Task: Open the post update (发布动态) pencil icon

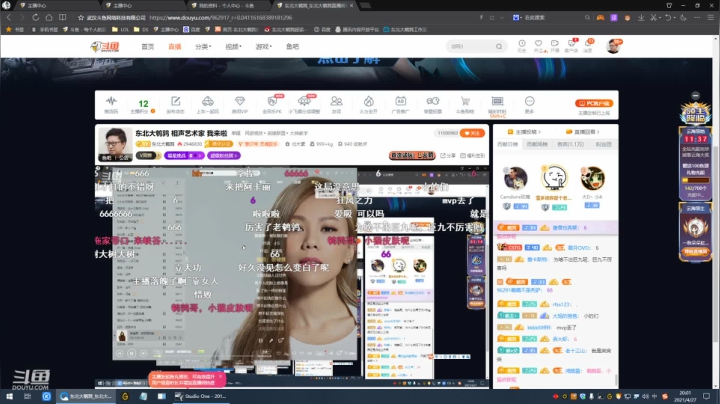Action: tap(175, 101)
